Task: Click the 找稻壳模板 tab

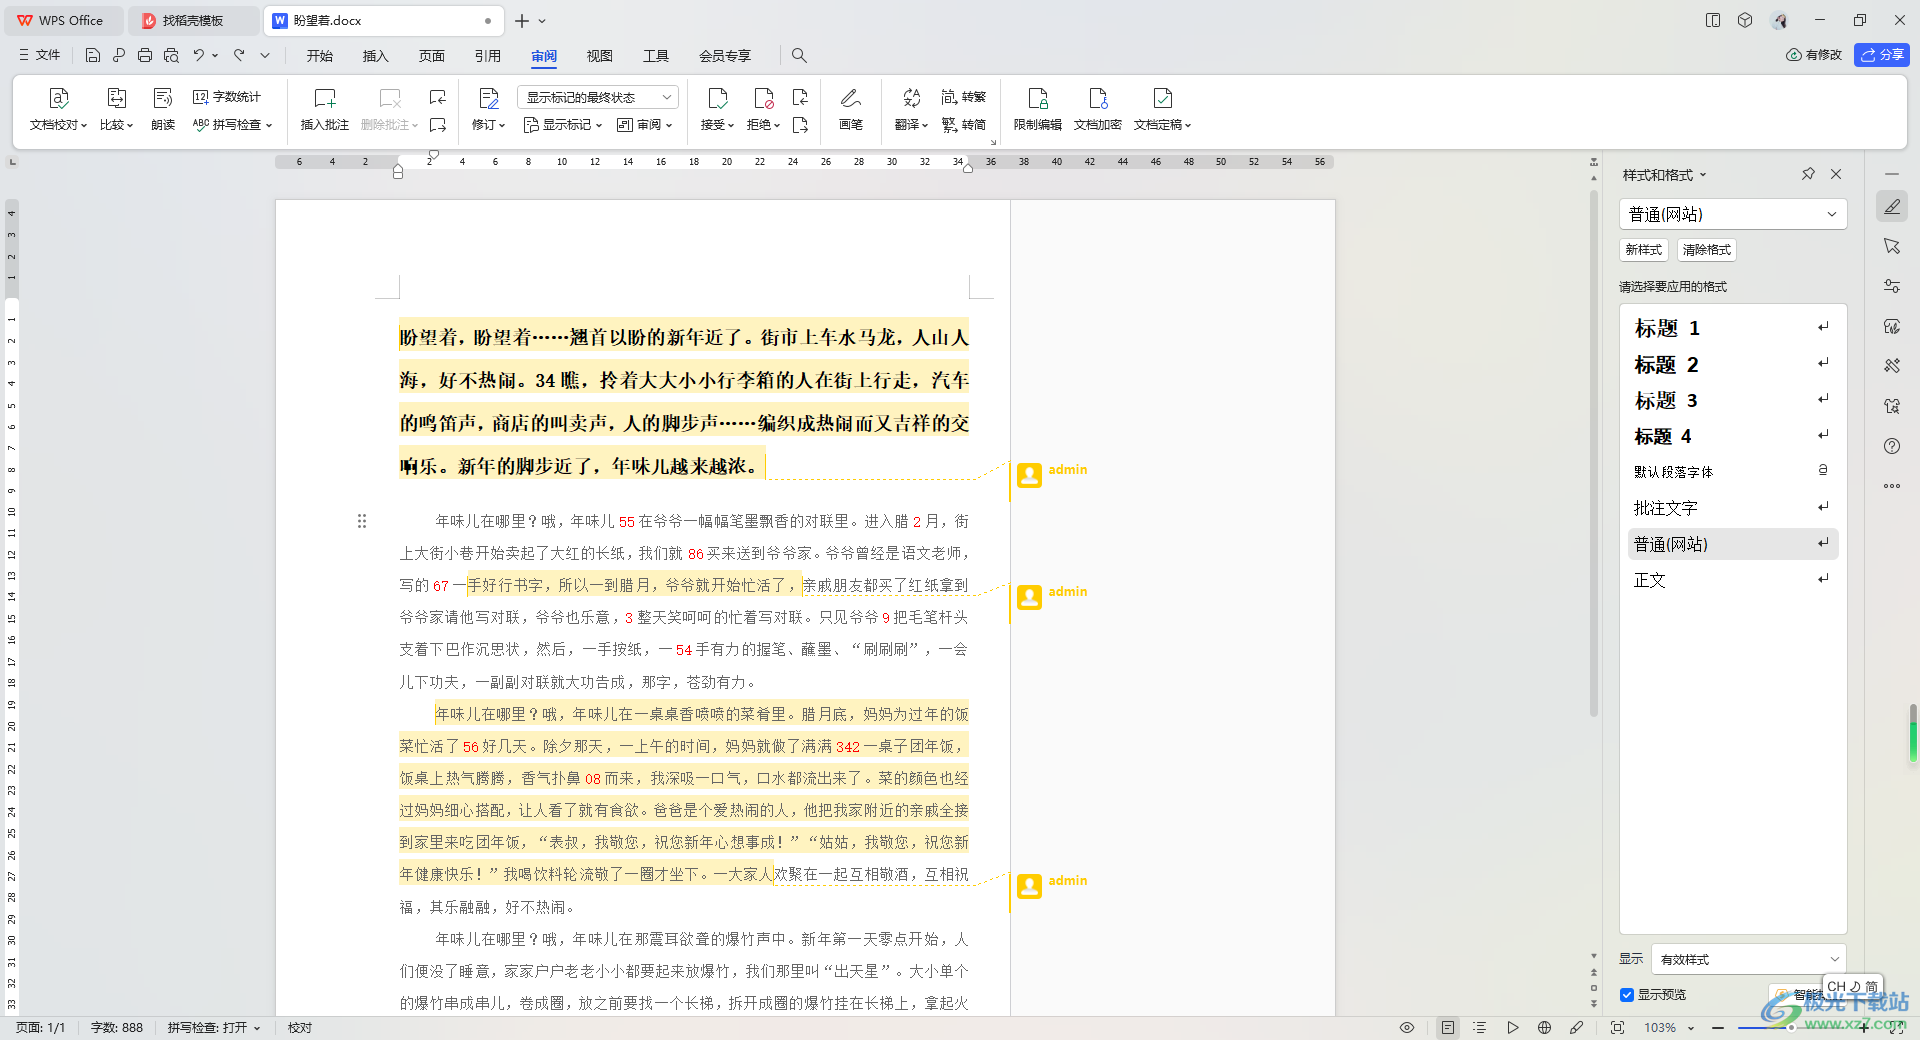Action: (x=194, y=20)
